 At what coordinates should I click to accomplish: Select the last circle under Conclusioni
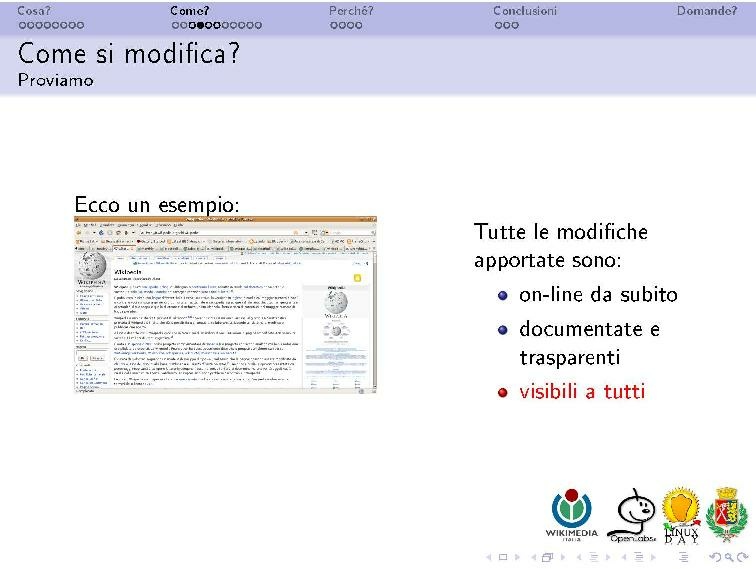(x=515, y=25)
